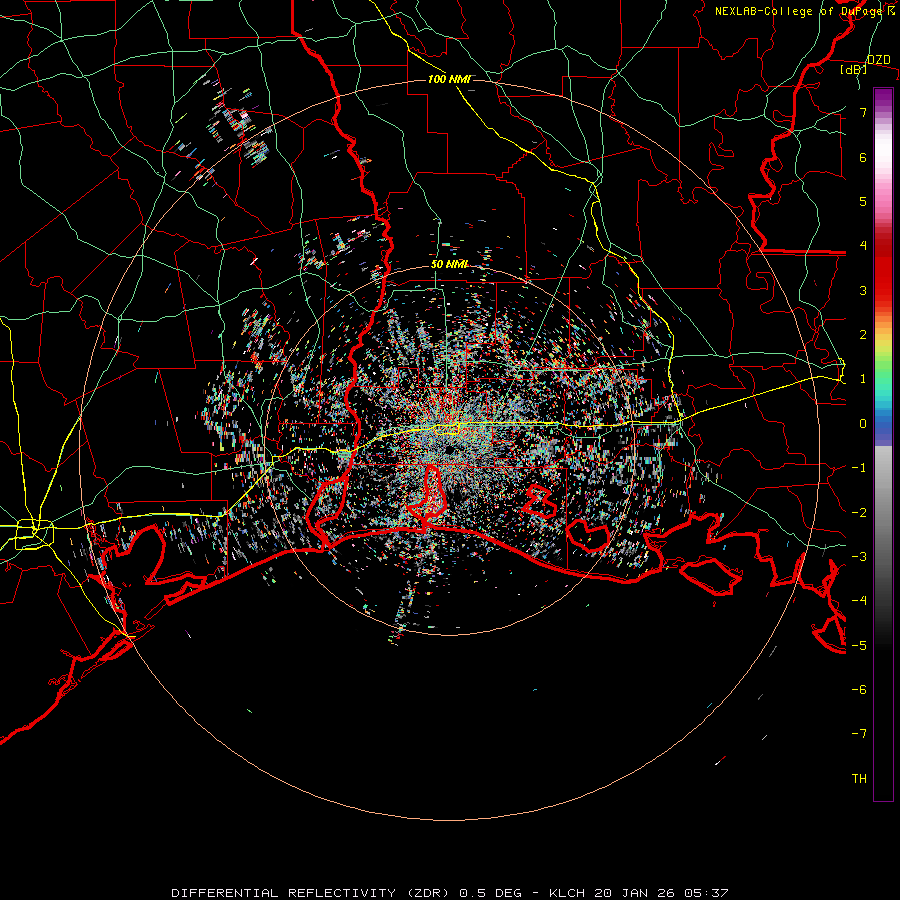900x900 pixels.
Task: Click the "3" scale value label
Action: click(x=863, y=290)
